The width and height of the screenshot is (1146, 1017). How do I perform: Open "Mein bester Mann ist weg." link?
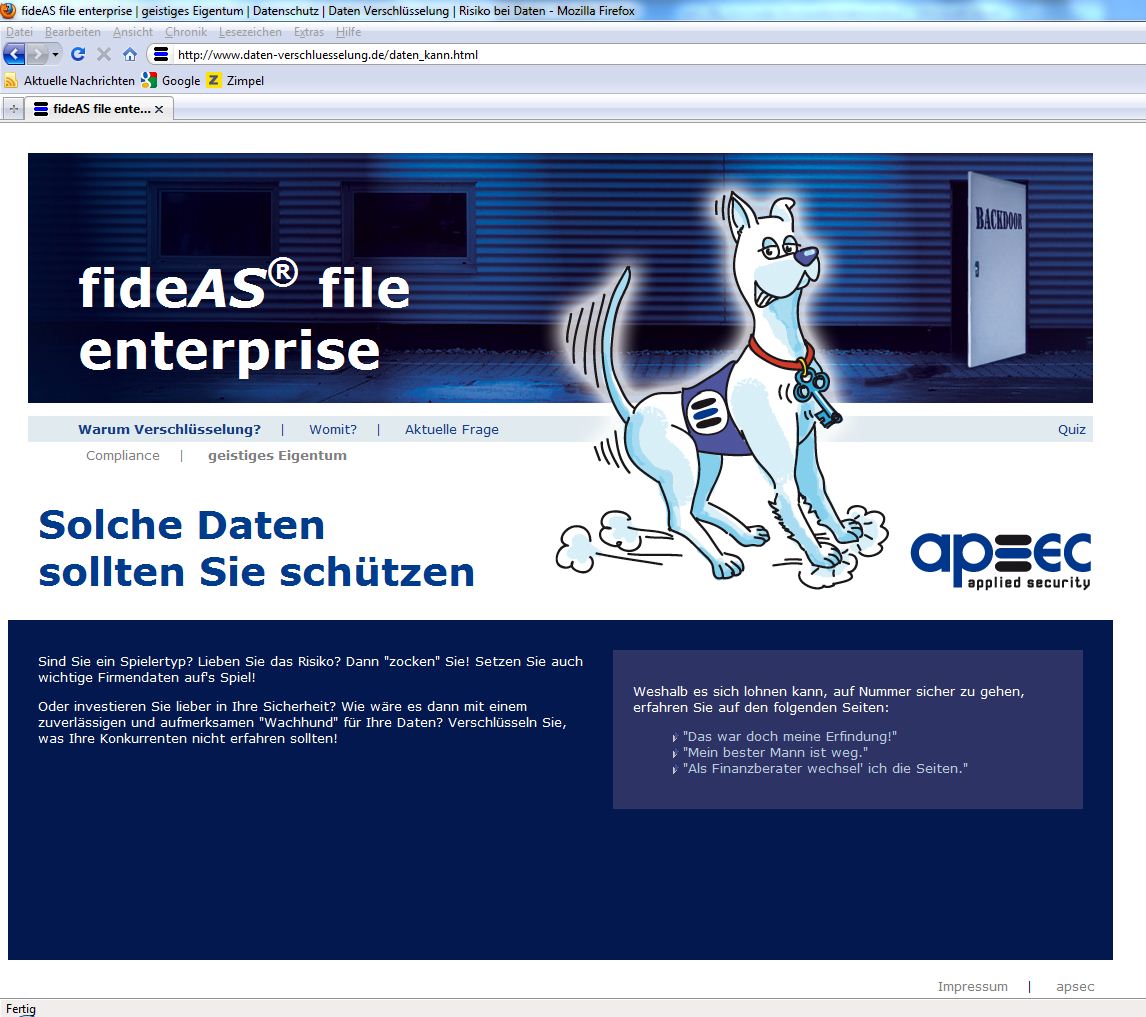click(775, 752)
